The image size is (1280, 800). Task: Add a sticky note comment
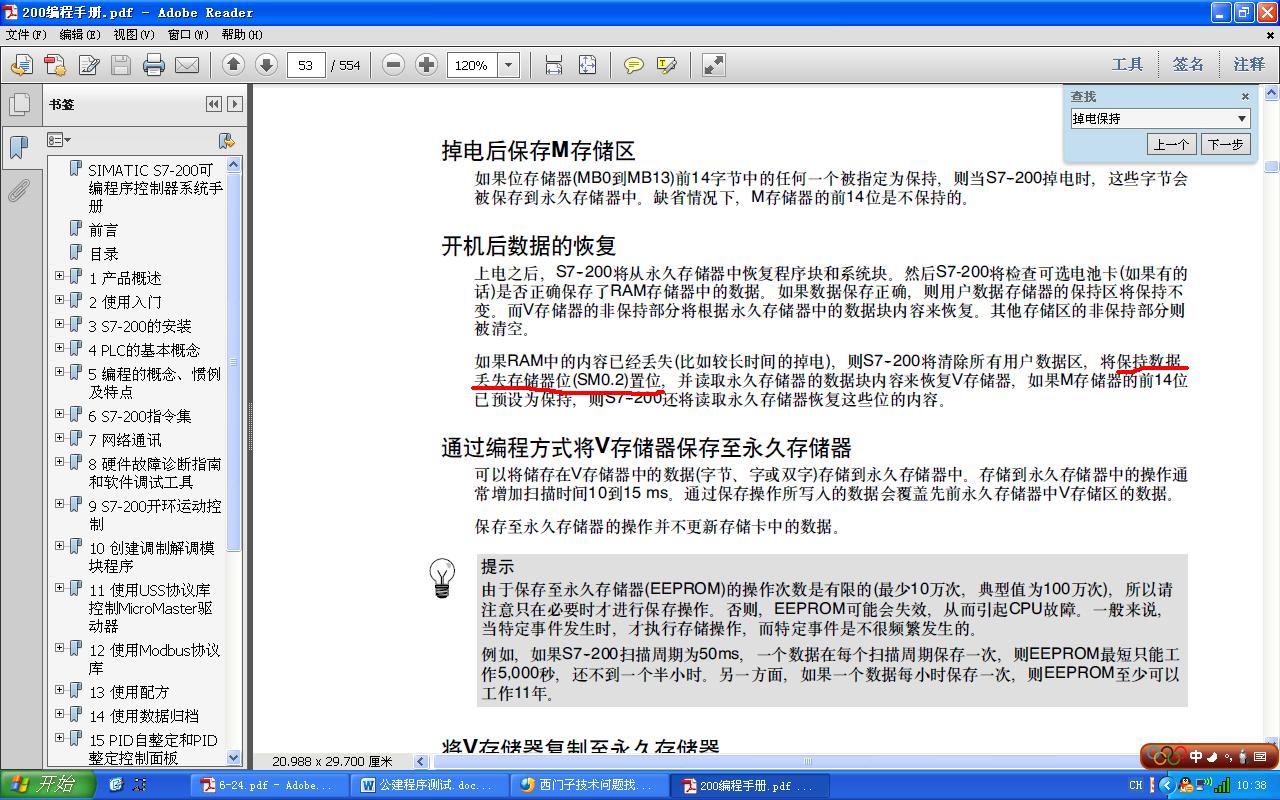(x=633, y=65)
